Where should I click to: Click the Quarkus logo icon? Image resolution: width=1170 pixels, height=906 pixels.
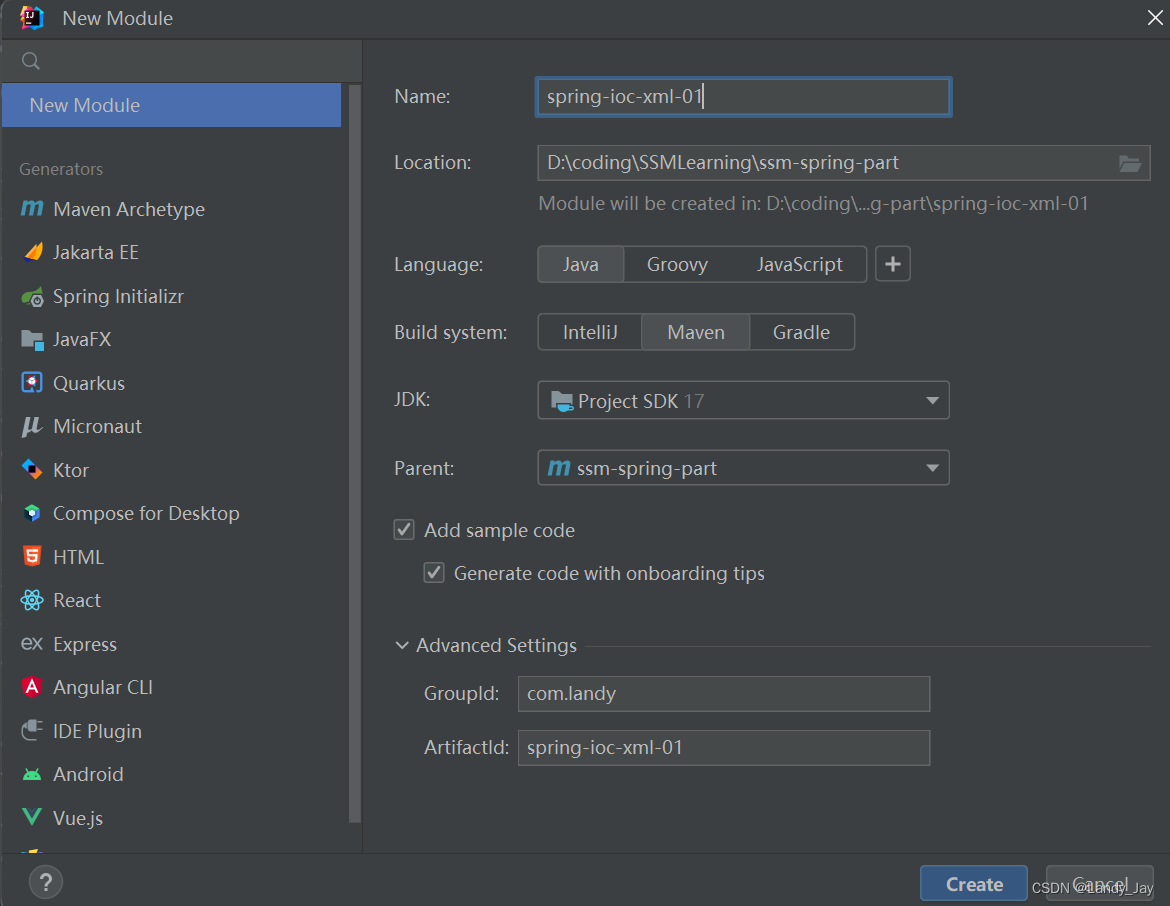point(32,383)
